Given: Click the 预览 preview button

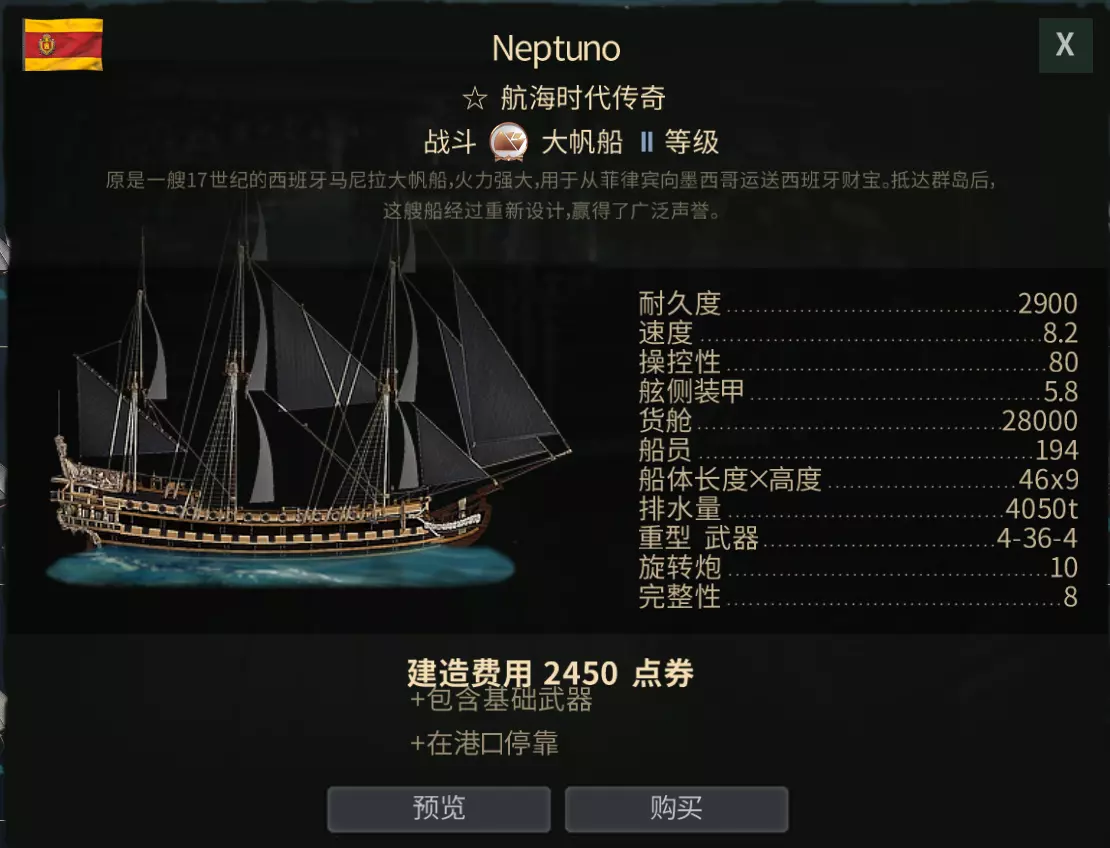Looking at the screenshot, I should click(439, 808).
